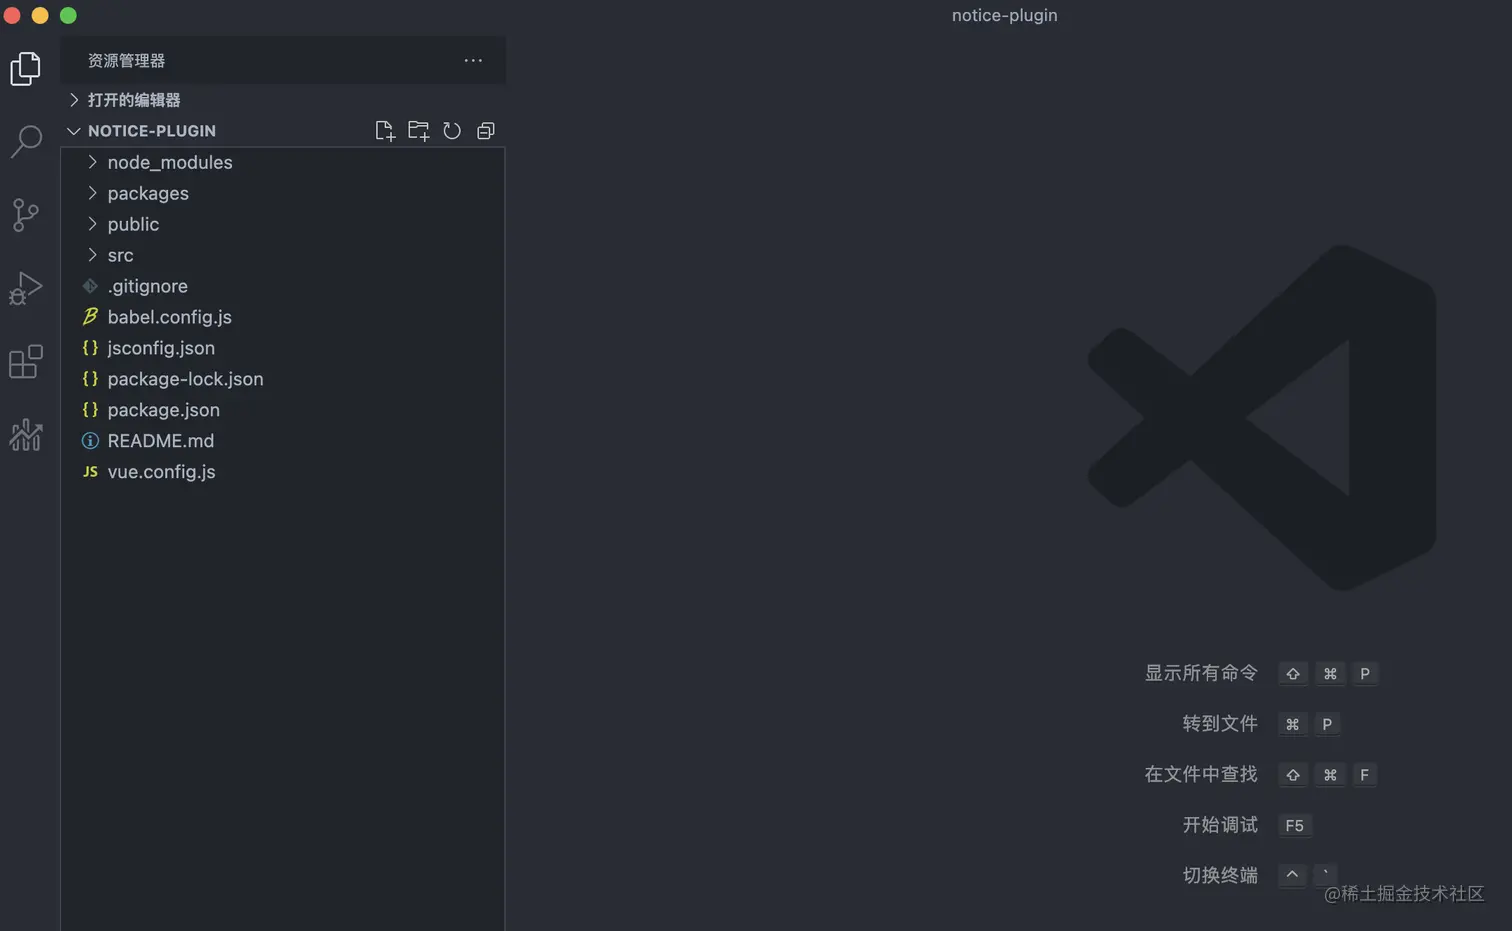Maximize the window with green button

click(68, 15)
